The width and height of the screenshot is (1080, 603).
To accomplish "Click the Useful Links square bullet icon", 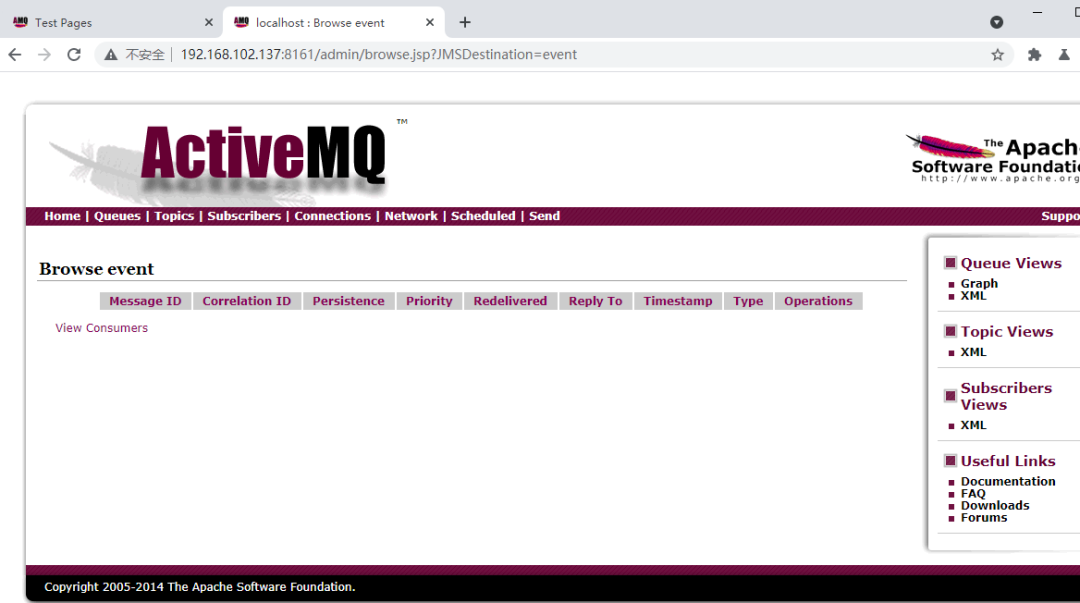I will [951, 460].
